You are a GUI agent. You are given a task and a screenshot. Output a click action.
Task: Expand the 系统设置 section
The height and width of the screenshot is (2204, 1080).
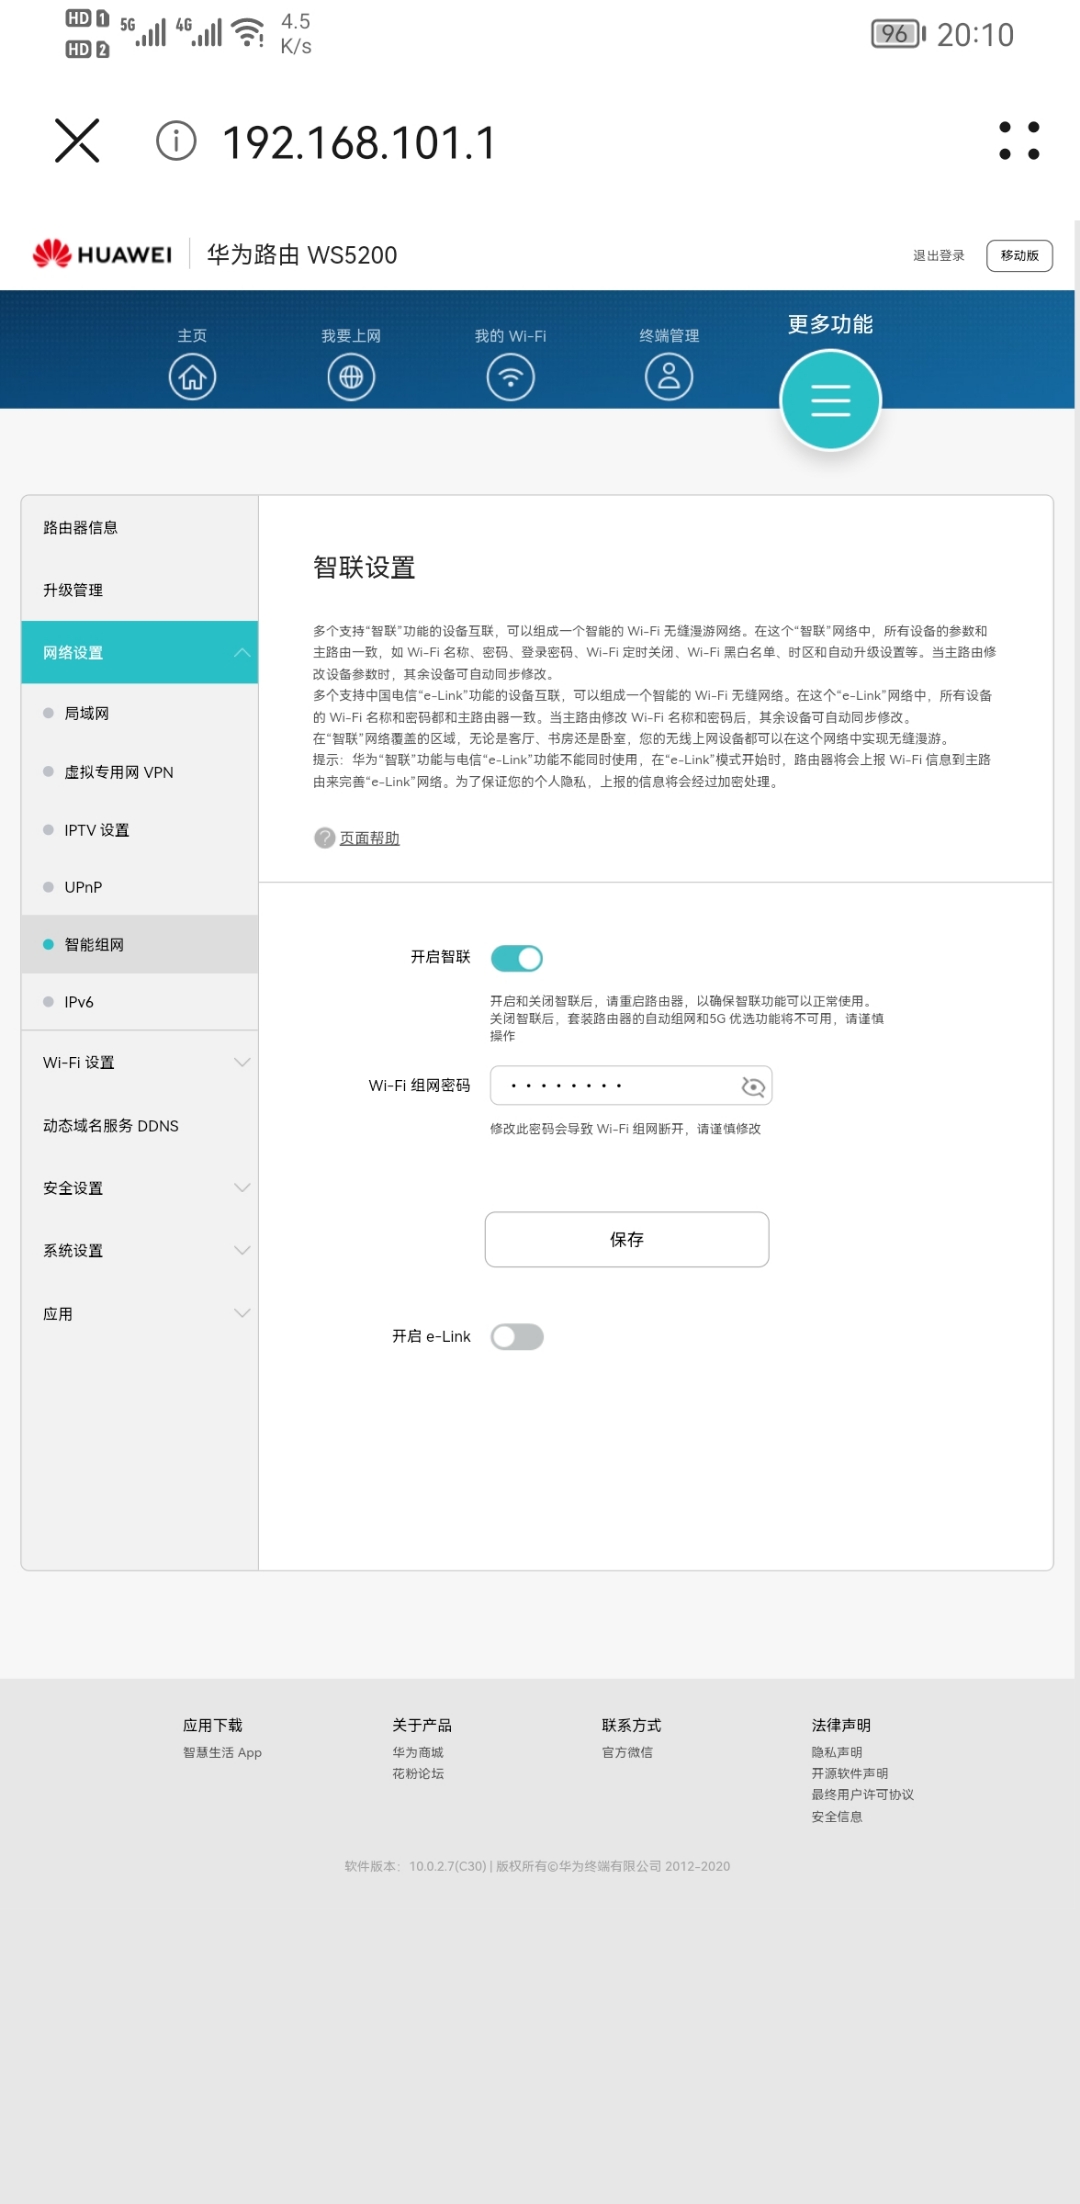[x=139, y=1251]
